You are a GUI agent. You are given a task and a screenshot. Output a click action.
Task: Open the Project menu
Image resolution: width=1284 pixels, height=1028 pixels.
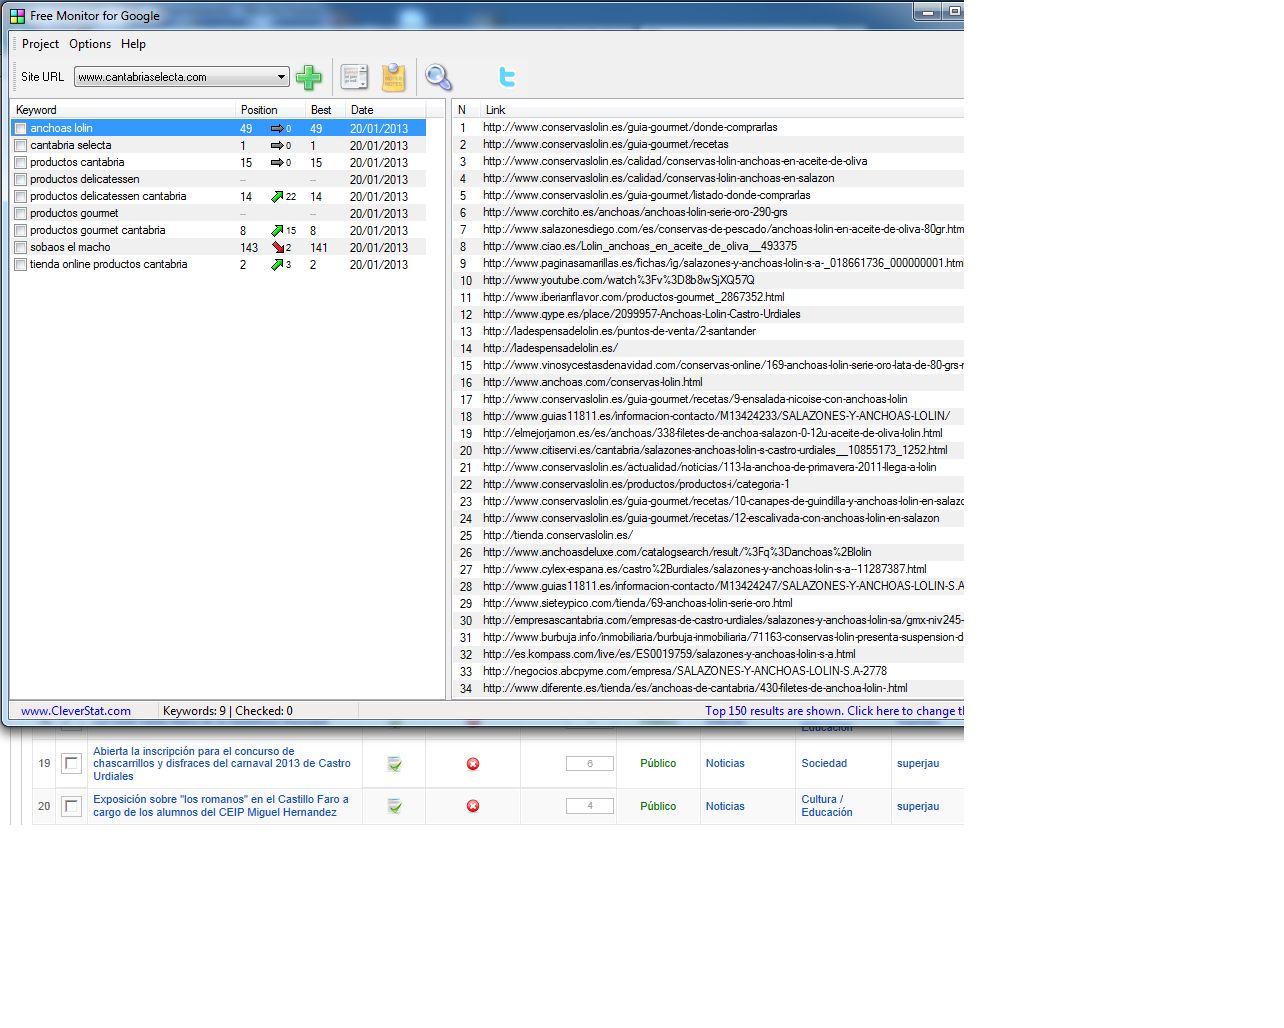40,44
